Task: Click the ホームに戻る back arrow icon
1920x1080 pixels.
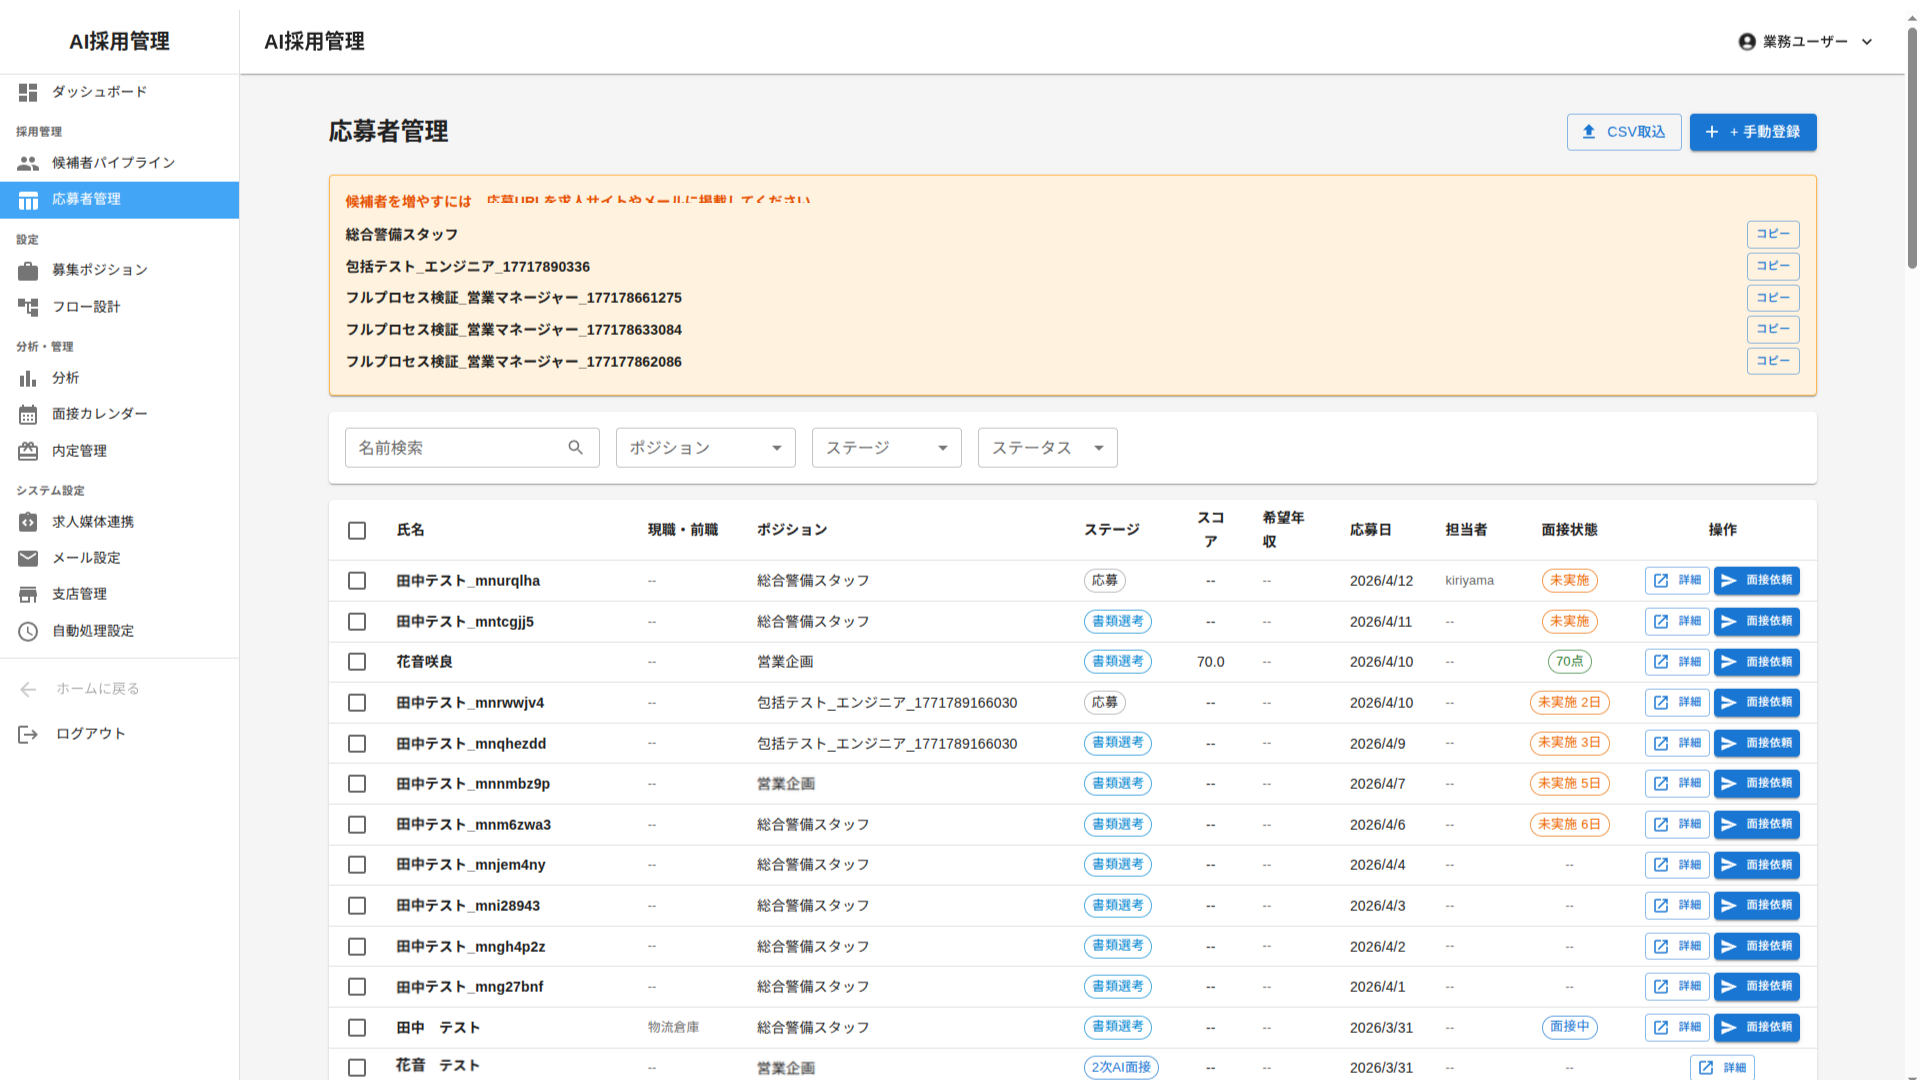Action: tap(28, 689)
